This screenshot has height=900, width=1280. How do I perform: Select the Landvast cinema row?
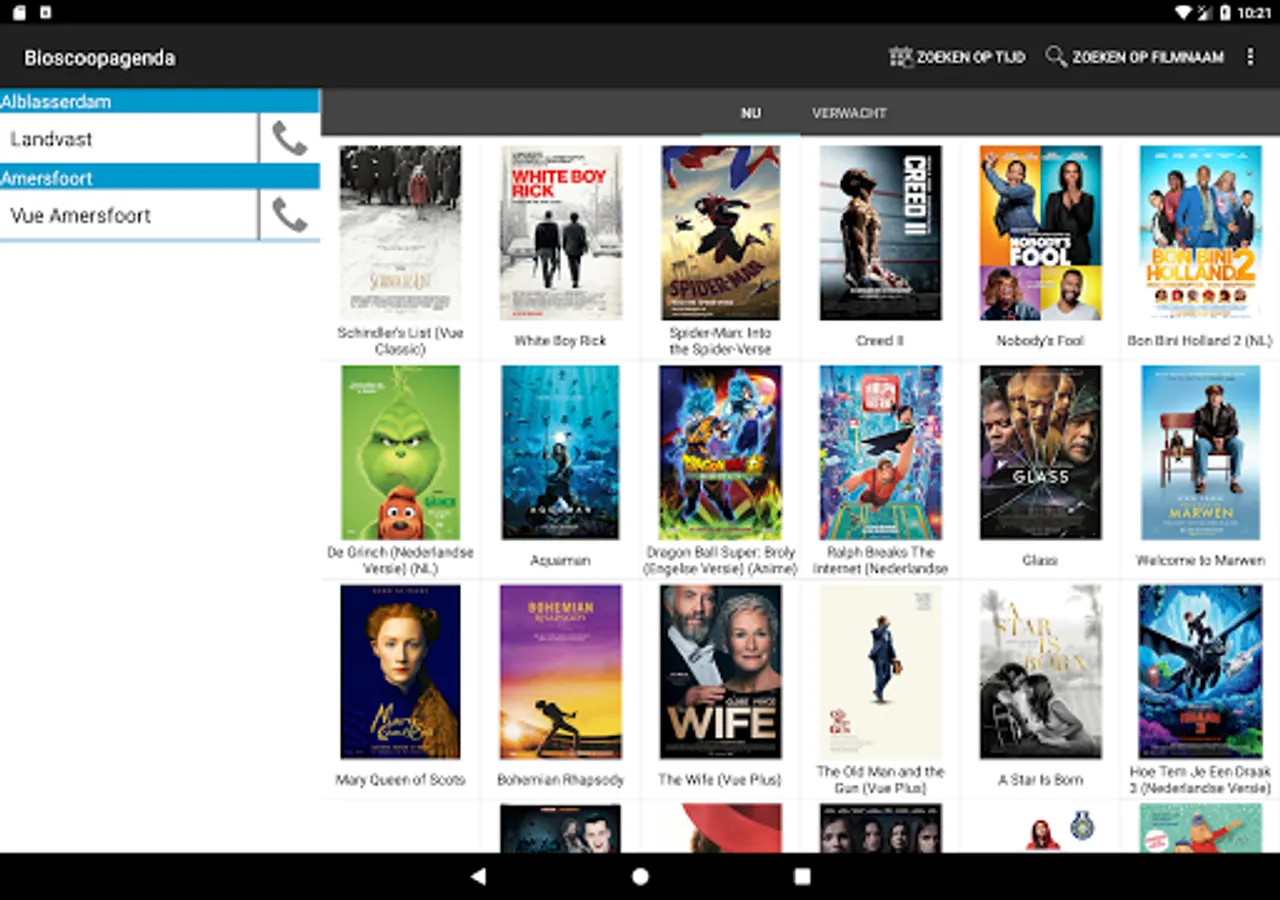(x=129, y=138)
